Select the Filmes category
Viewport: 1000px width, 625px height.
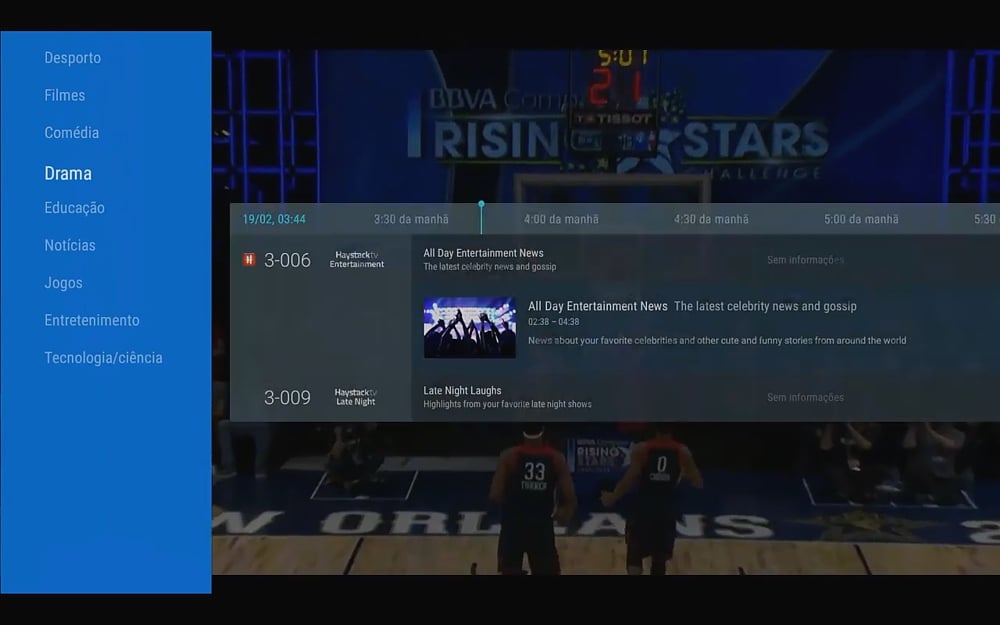point(64,95)
